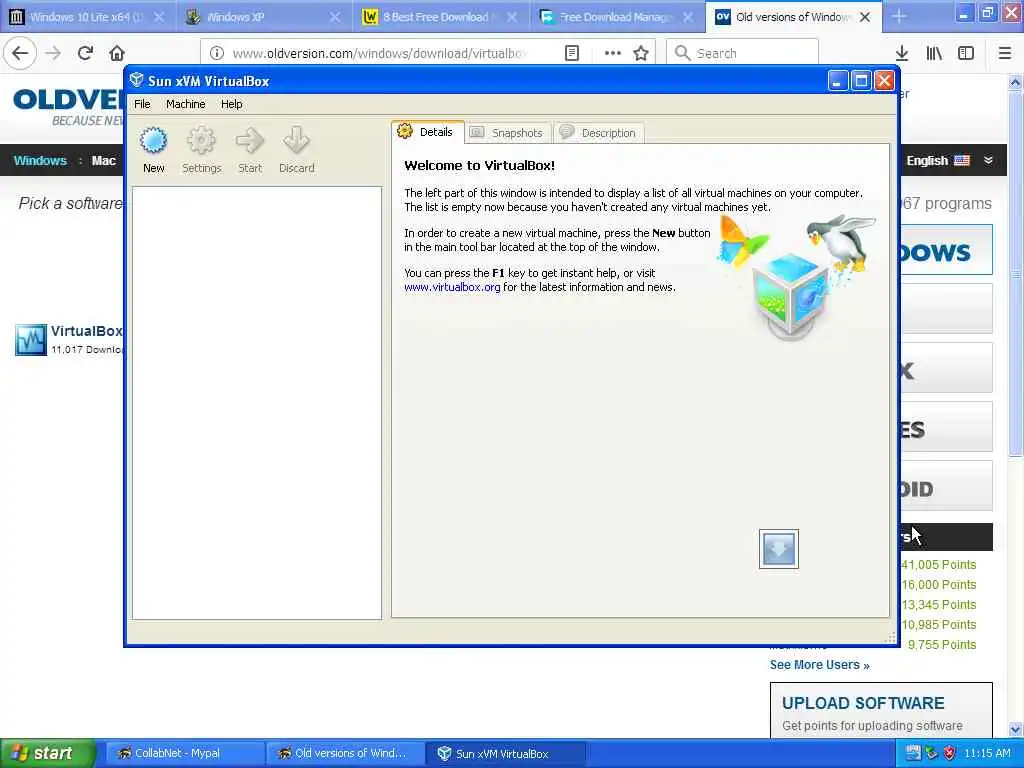Open the Help menu in VirtualBox
This screenshot has width=1024, height=768.
[231, 104]
